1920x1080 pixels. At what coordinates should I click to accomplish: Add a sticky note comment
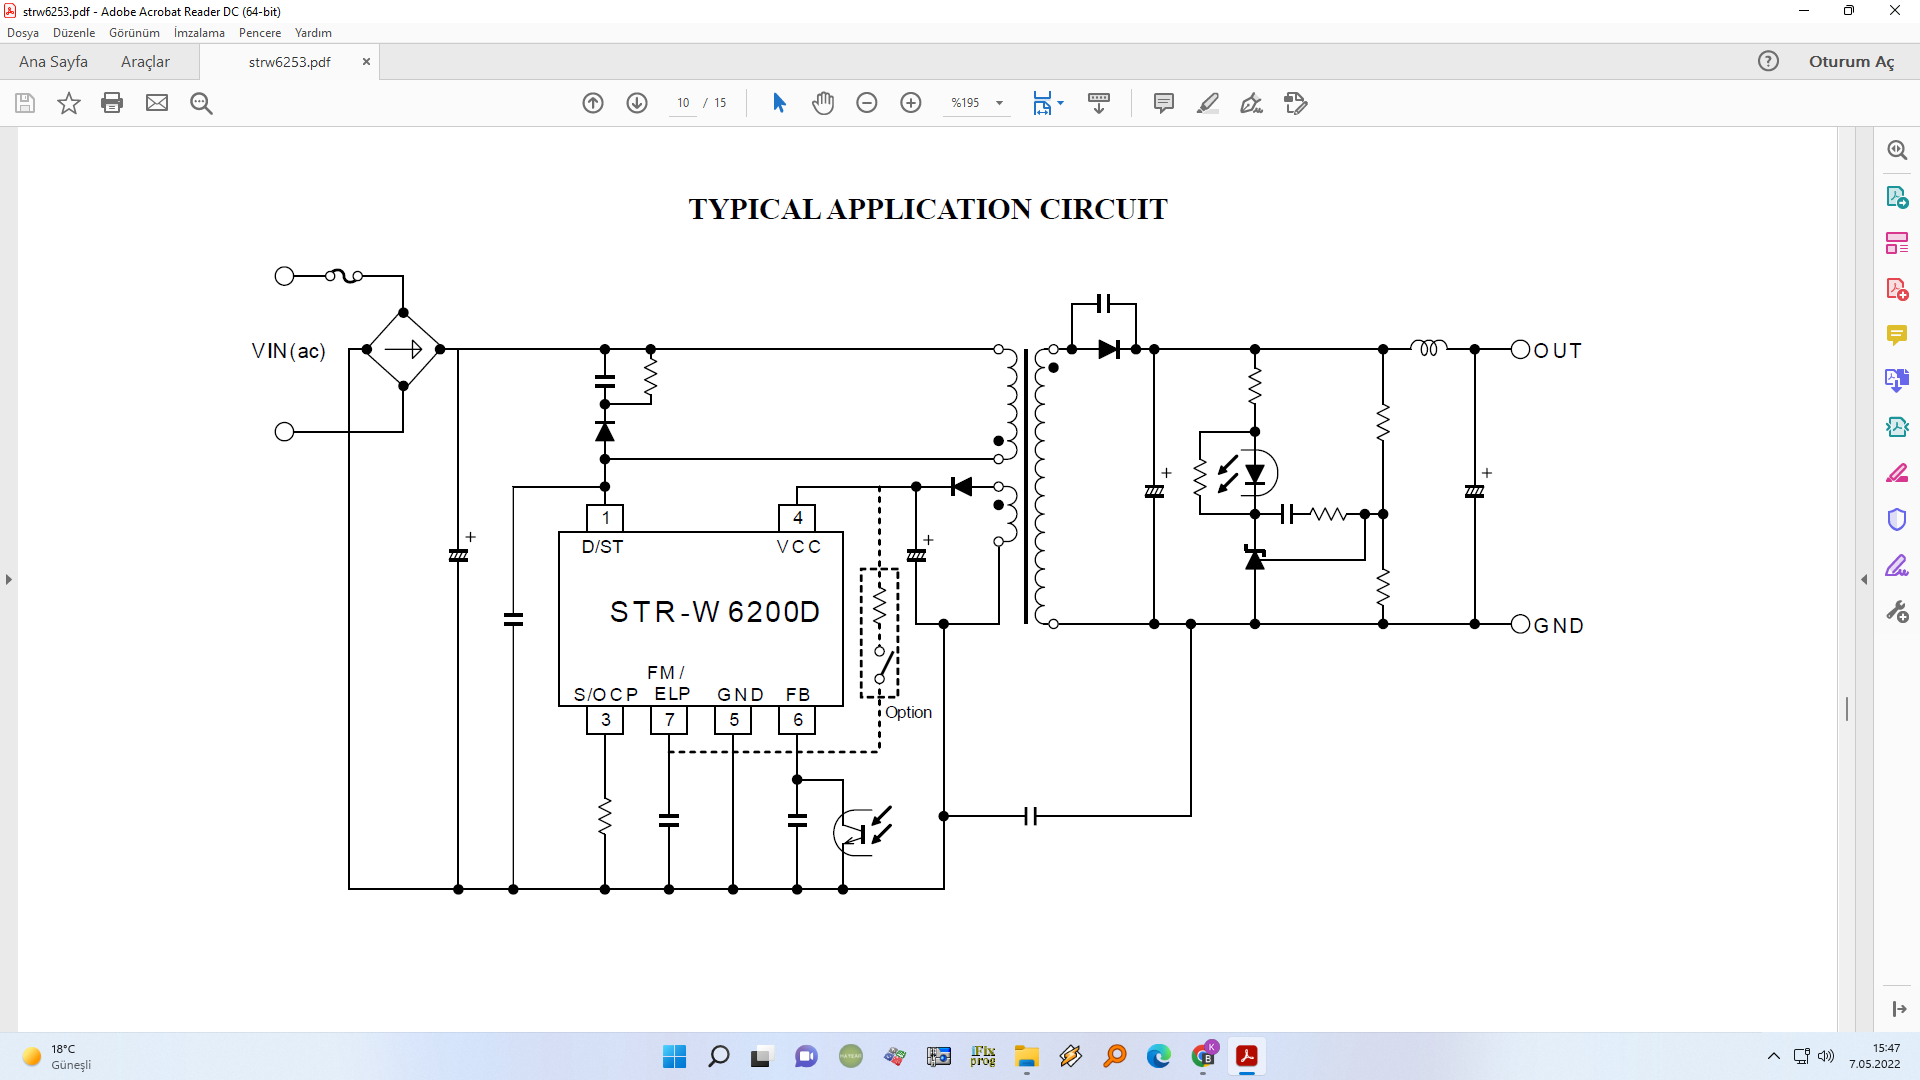coord(1163,103)
